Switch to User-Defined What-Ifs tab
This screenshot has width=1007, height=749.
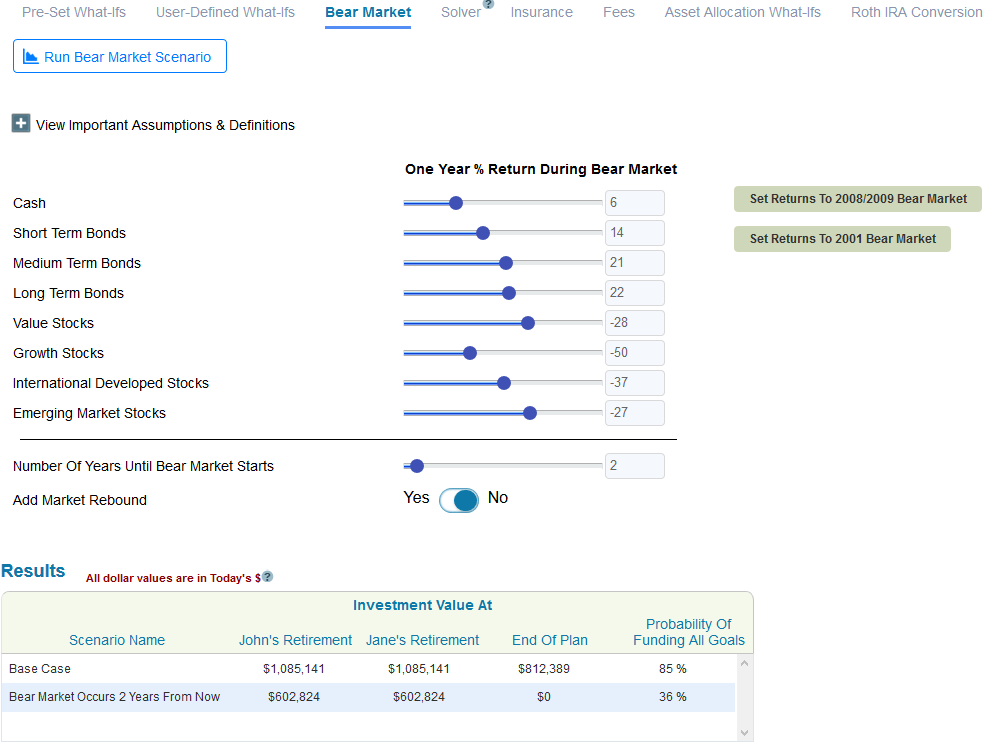(x=225, y=13)
